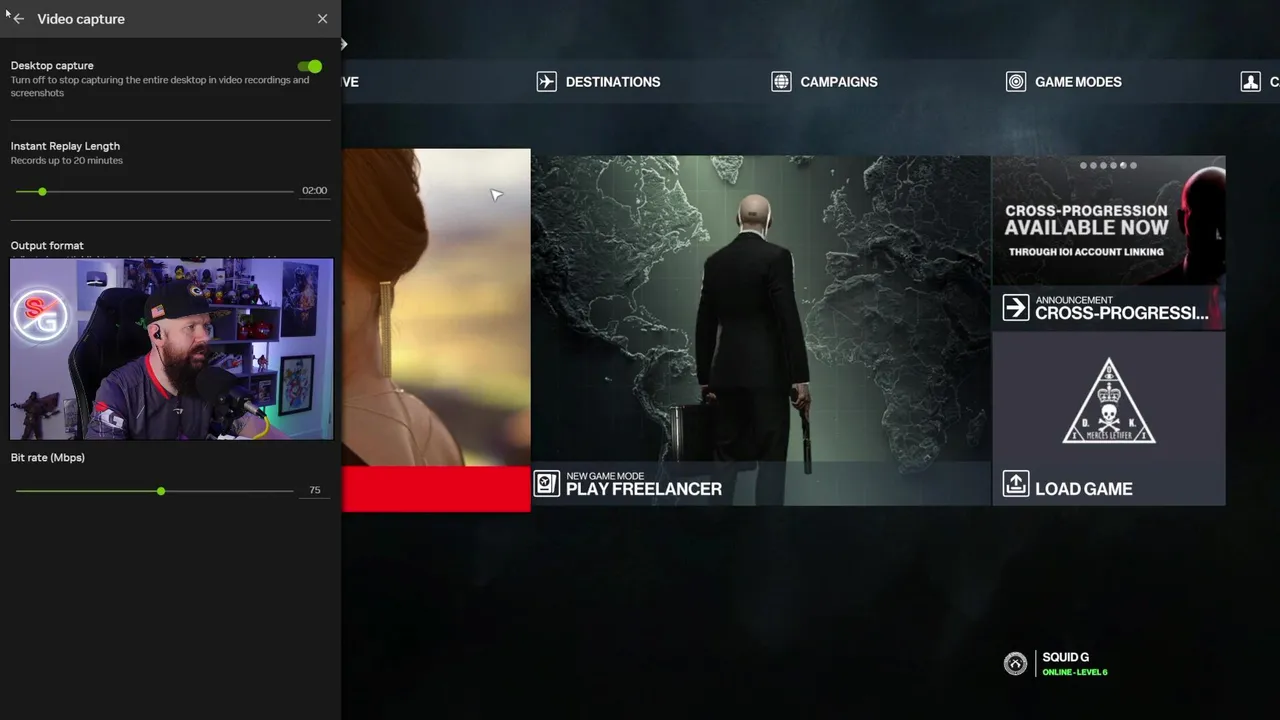Select the Load Game tile
Viewport: 1280px width, 720px height.
click(x=1108, y=419)
